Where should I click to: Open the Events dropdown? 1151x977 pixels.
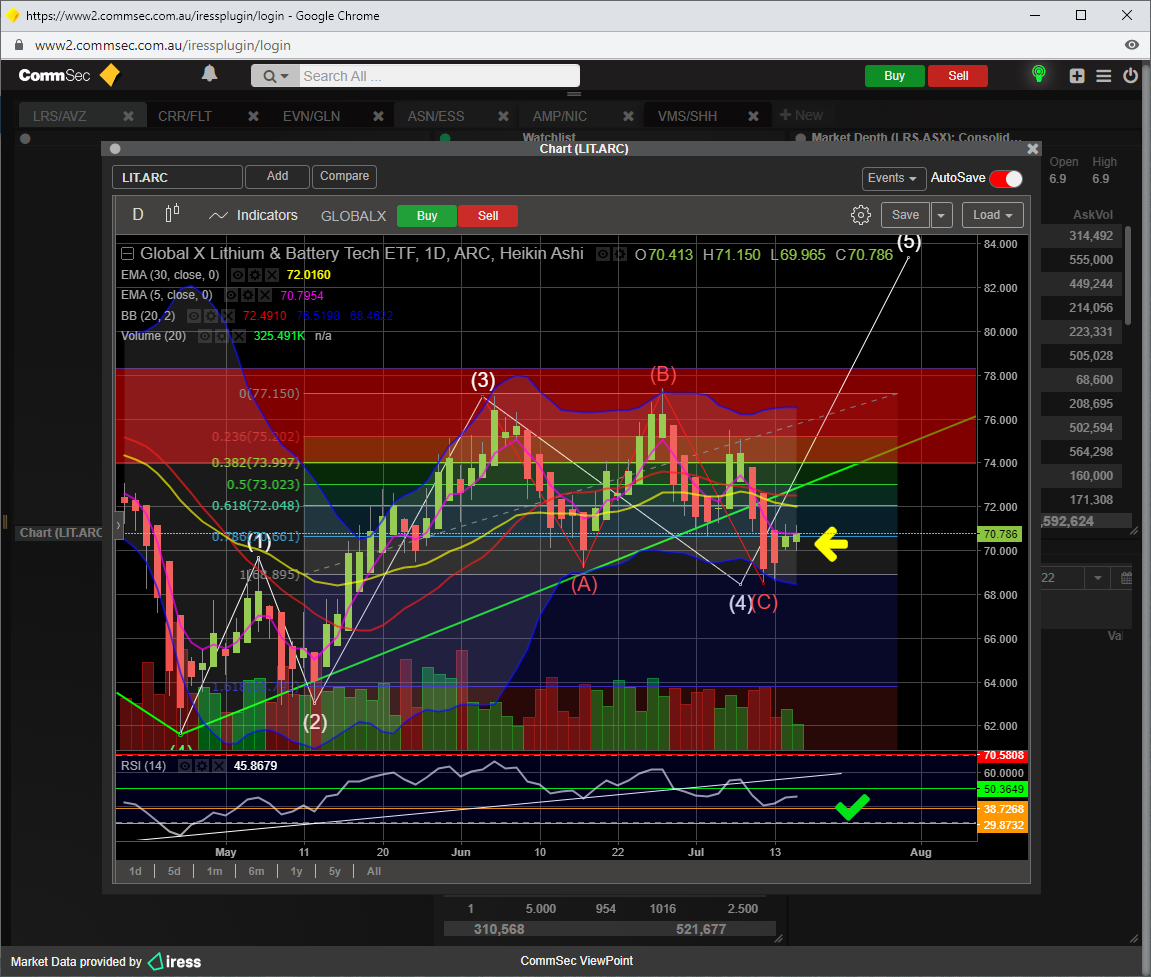click(x=892, y=178)
